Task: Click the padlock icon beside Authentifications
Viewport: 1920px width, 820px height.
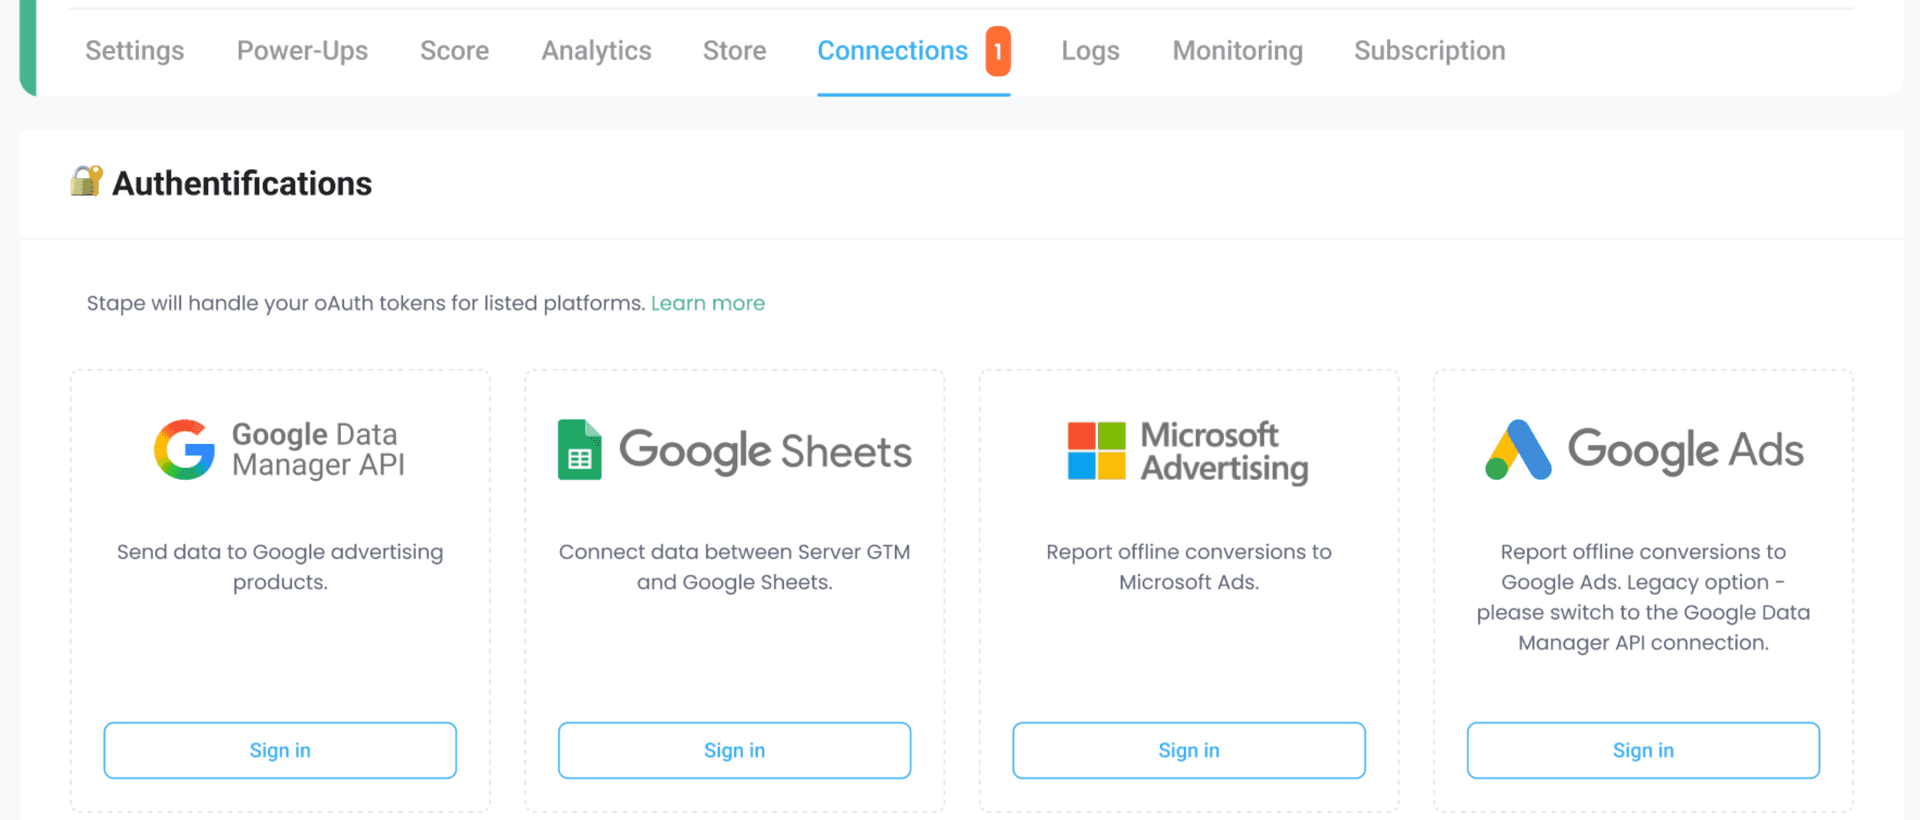Action: tap(85, 182)
